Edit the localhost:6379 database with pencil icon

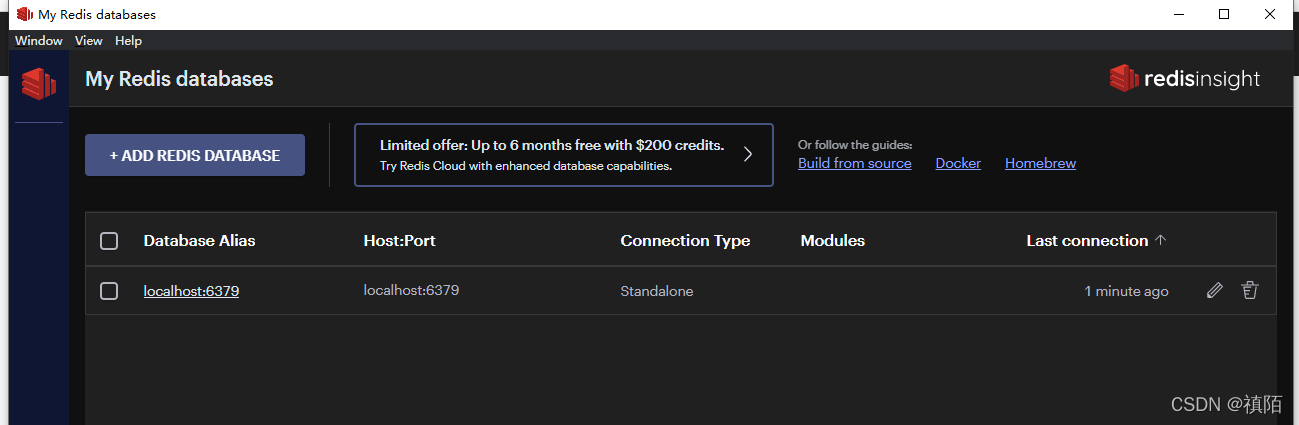coord(1215,291)
